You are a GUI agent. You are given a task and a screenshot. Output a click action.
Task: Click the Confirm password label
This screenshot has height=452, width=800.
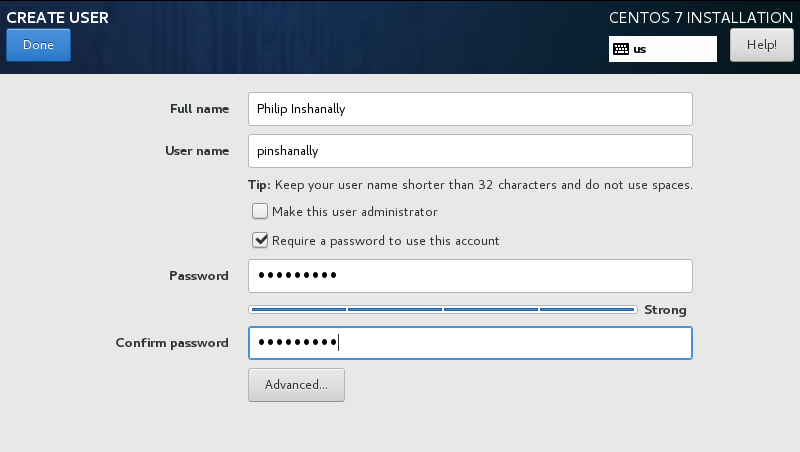[172, 343]
